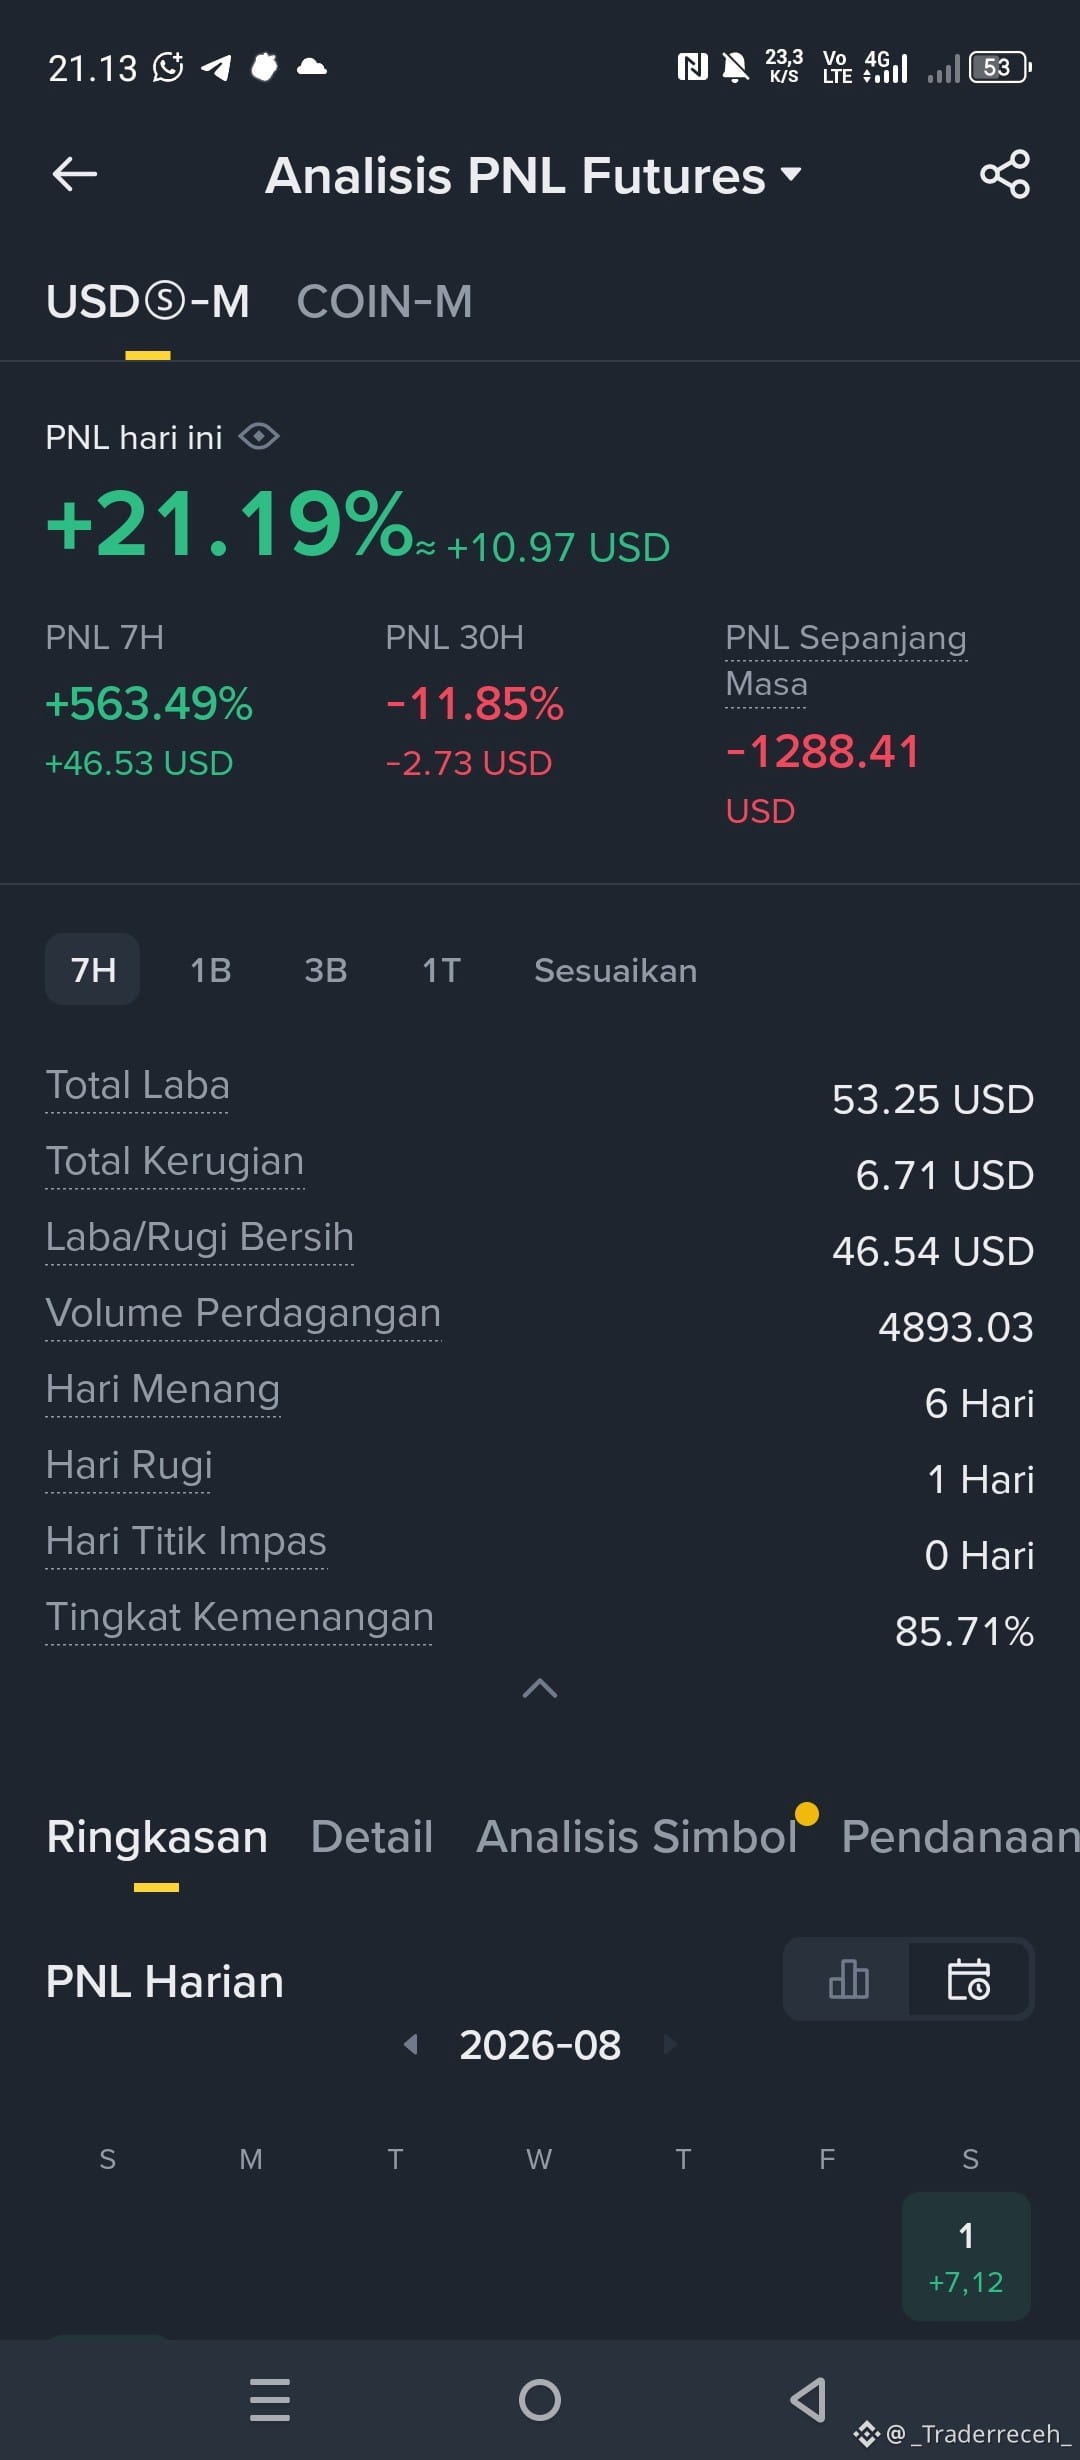
Task: Go to previous month arrow
Action: coord(410,2044)
